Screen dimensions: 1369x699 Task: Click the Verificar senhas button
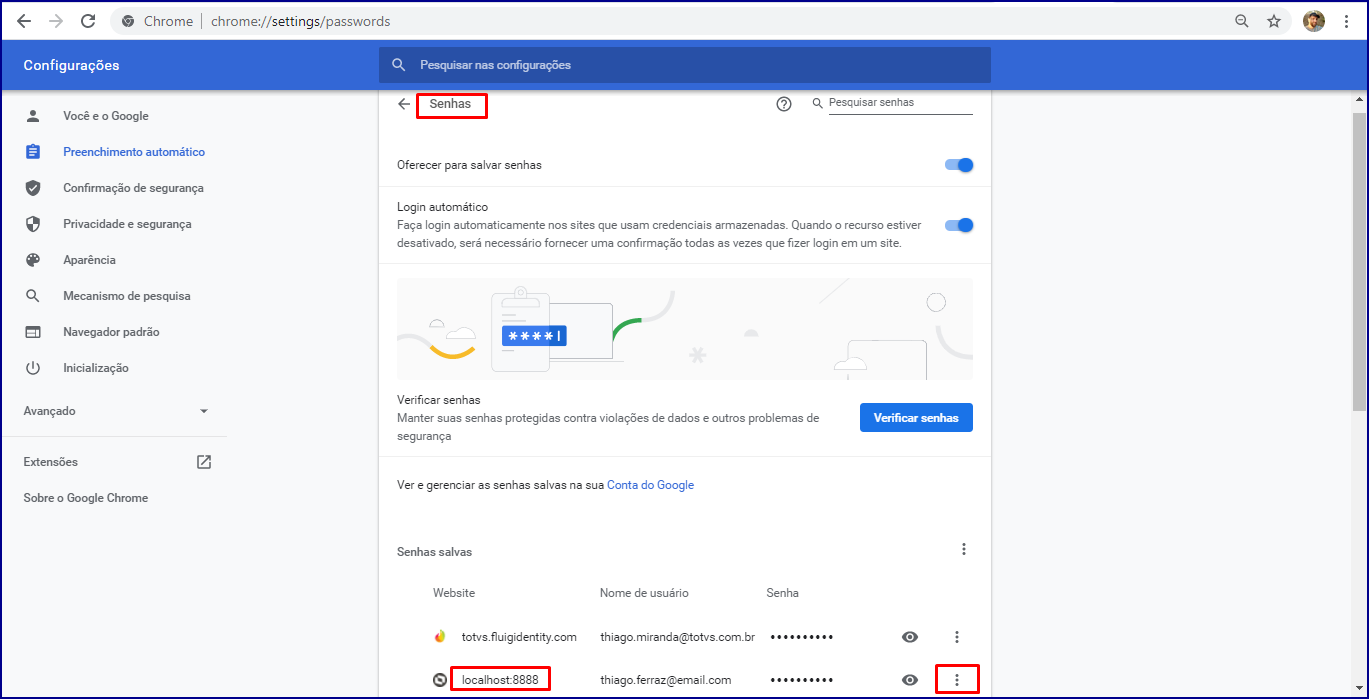coord(916,418)
